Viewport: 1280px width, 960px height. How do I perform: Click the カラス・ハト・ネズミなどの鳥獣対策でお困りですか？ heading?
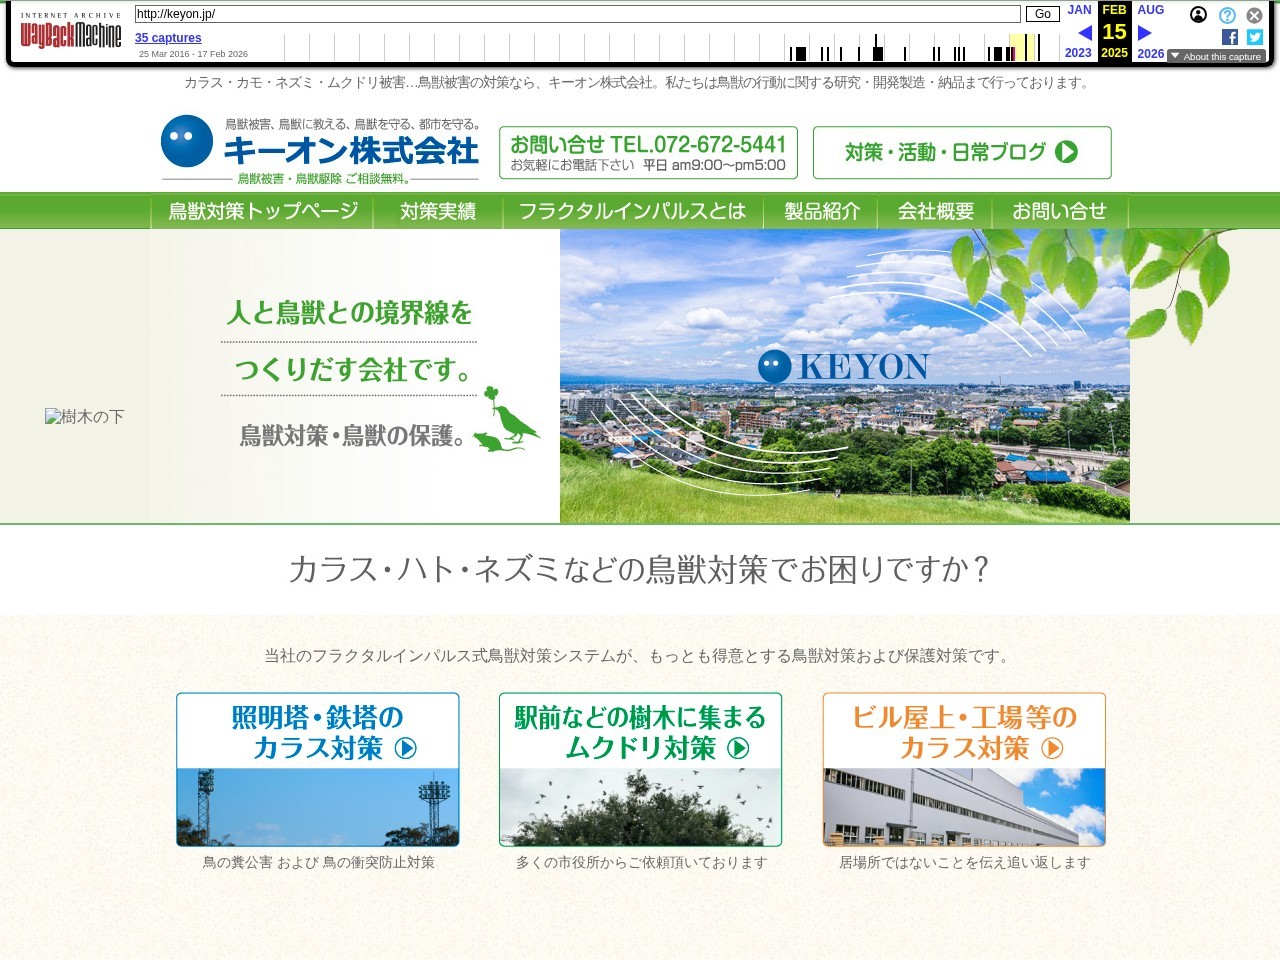[640, 569]
